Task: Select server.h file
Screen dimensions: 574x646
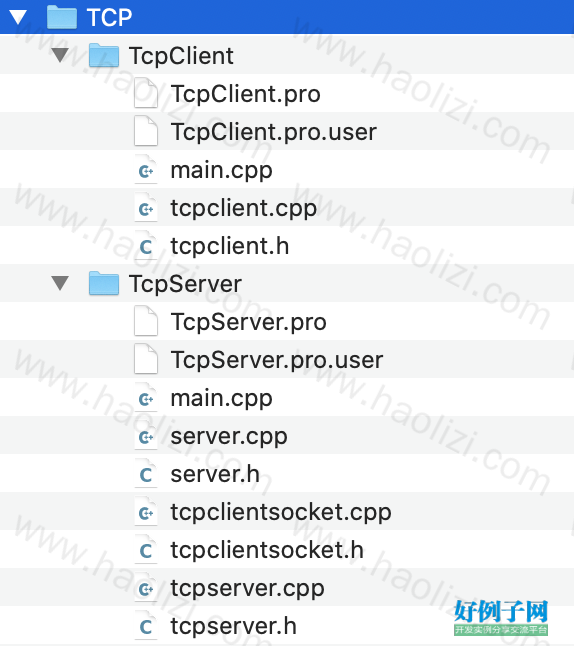Action: pos(287,474)
